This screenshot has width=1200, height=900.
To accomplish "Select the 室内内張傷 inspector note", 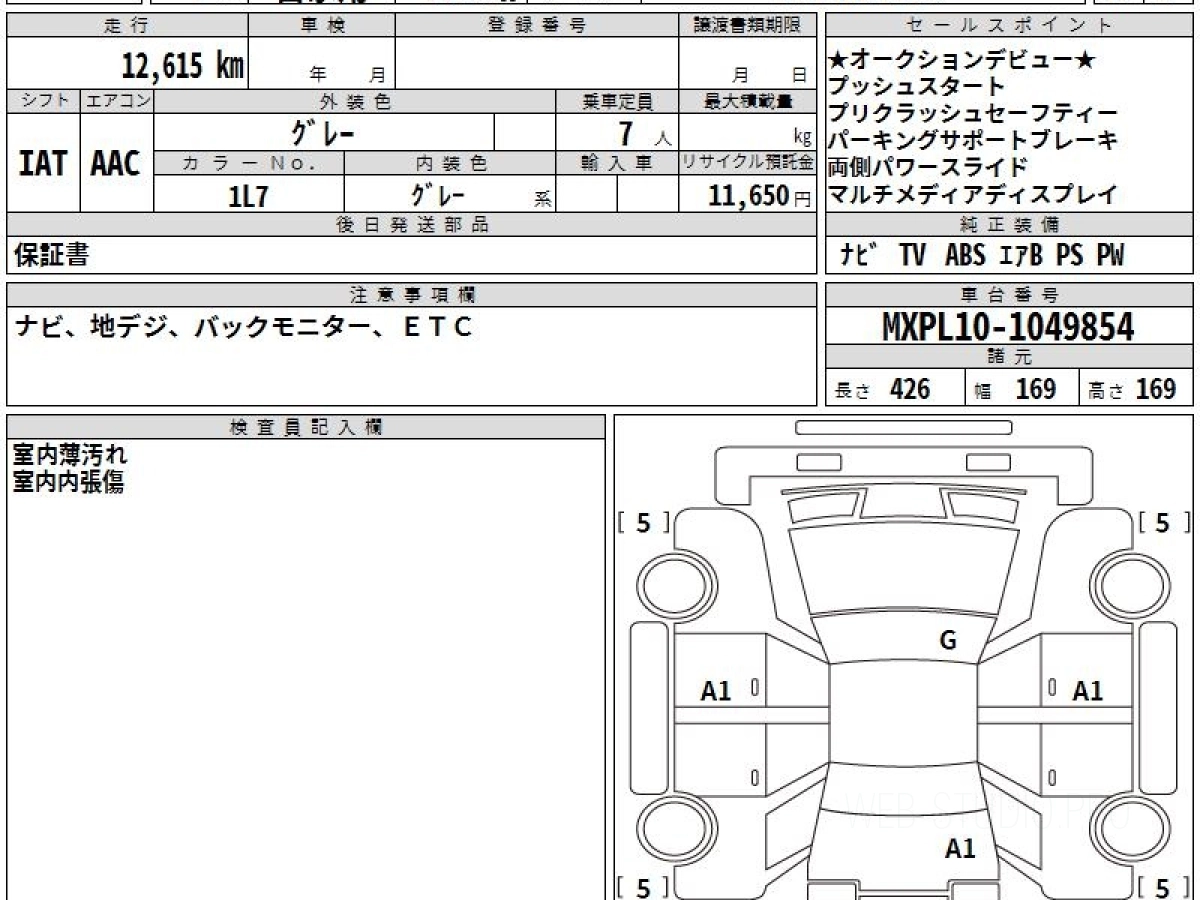I will point(68,482).
